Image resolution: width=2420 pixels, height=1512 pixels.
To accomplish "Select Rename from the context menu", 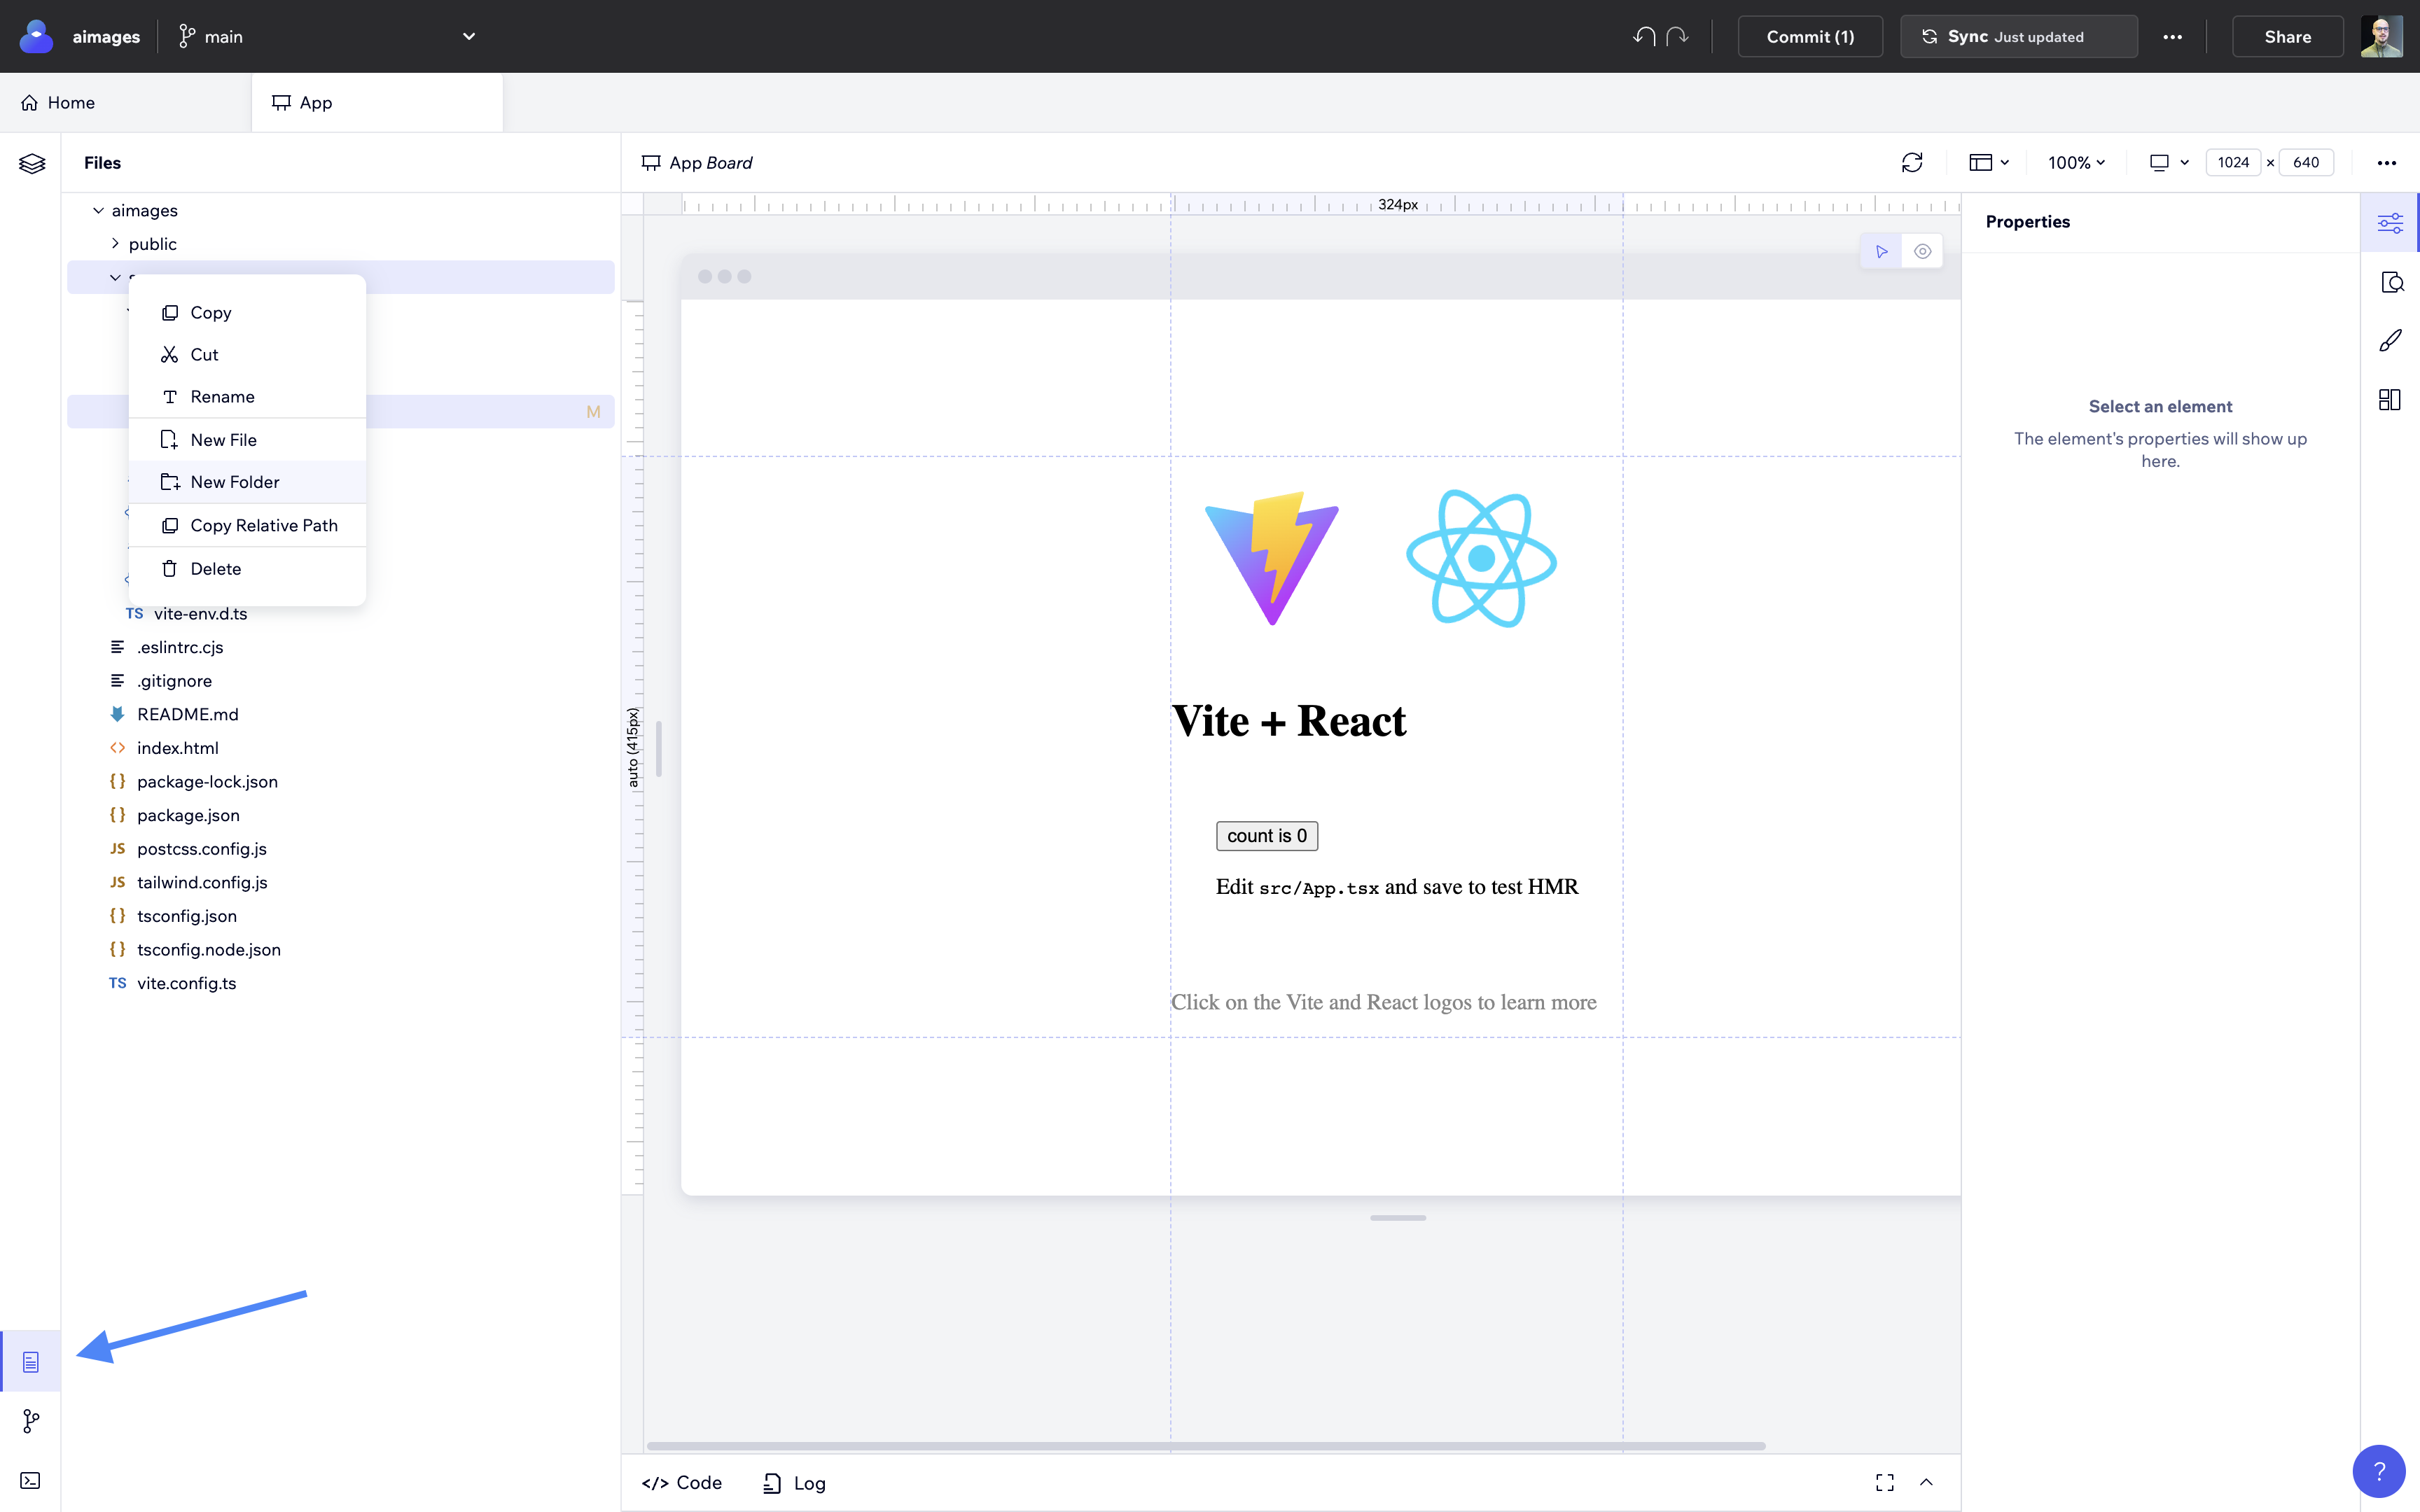I will [222, 396].
